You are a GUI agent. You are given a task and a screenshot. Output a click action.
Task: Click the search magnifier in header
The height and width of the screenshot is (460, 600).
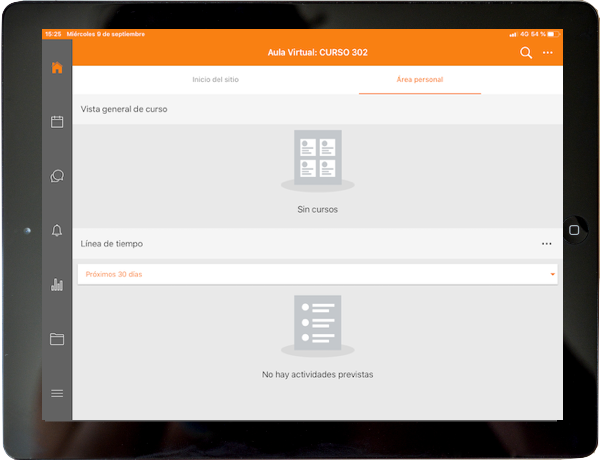pyautogui.click(x=526, y=53)
